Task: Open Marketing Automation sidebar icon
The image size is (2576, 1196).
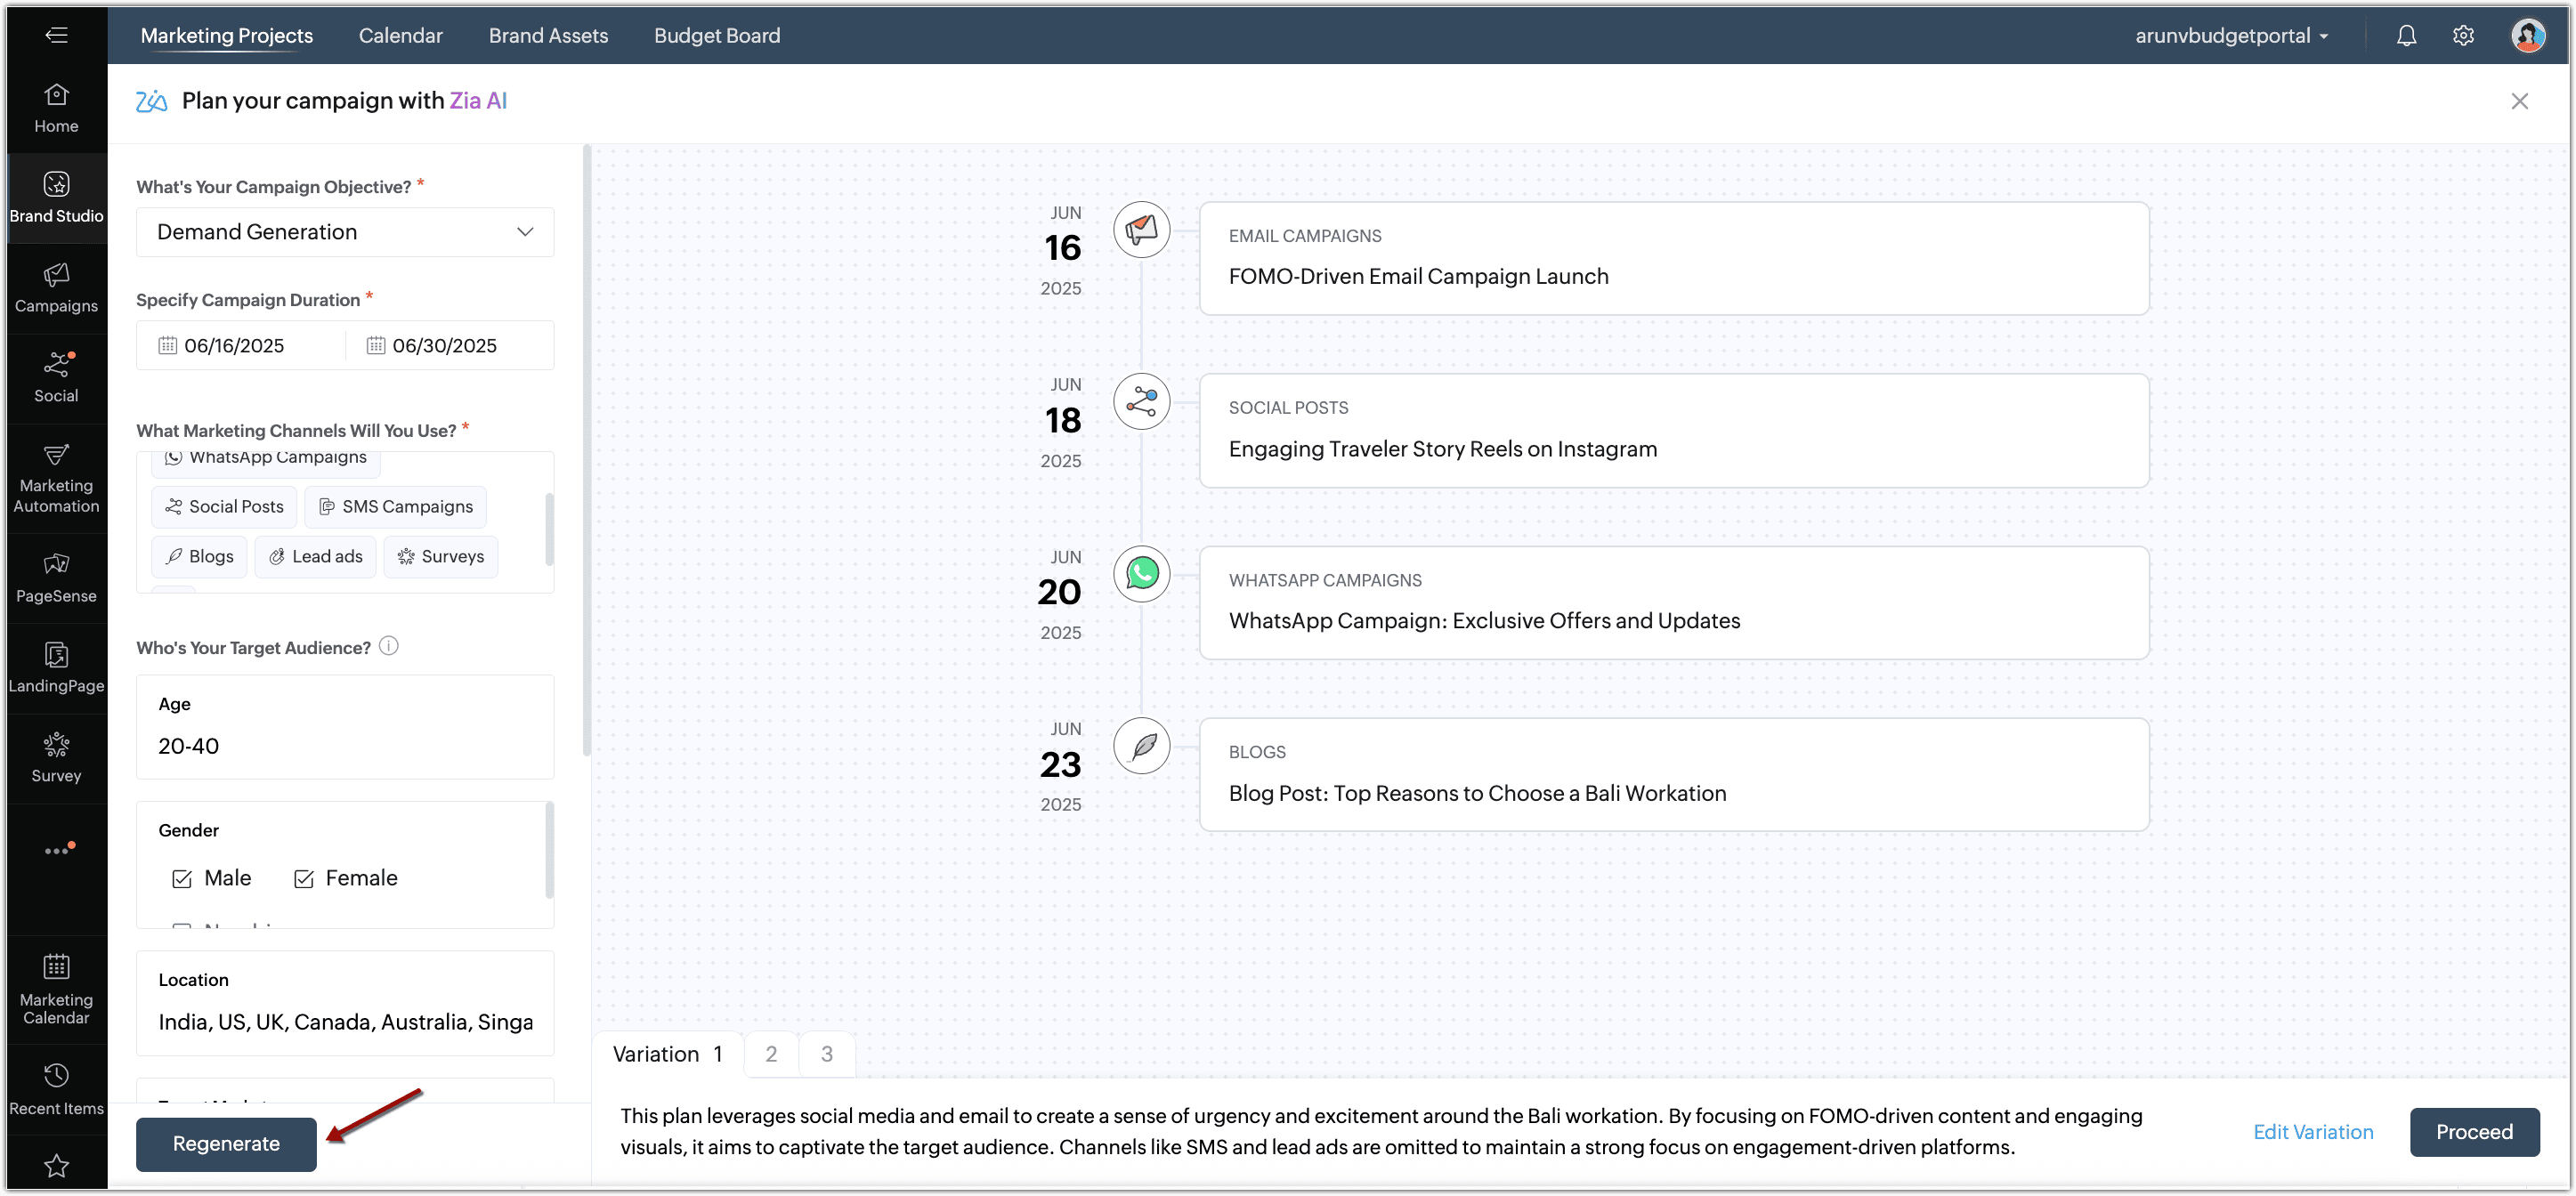Action: point(56,478)
